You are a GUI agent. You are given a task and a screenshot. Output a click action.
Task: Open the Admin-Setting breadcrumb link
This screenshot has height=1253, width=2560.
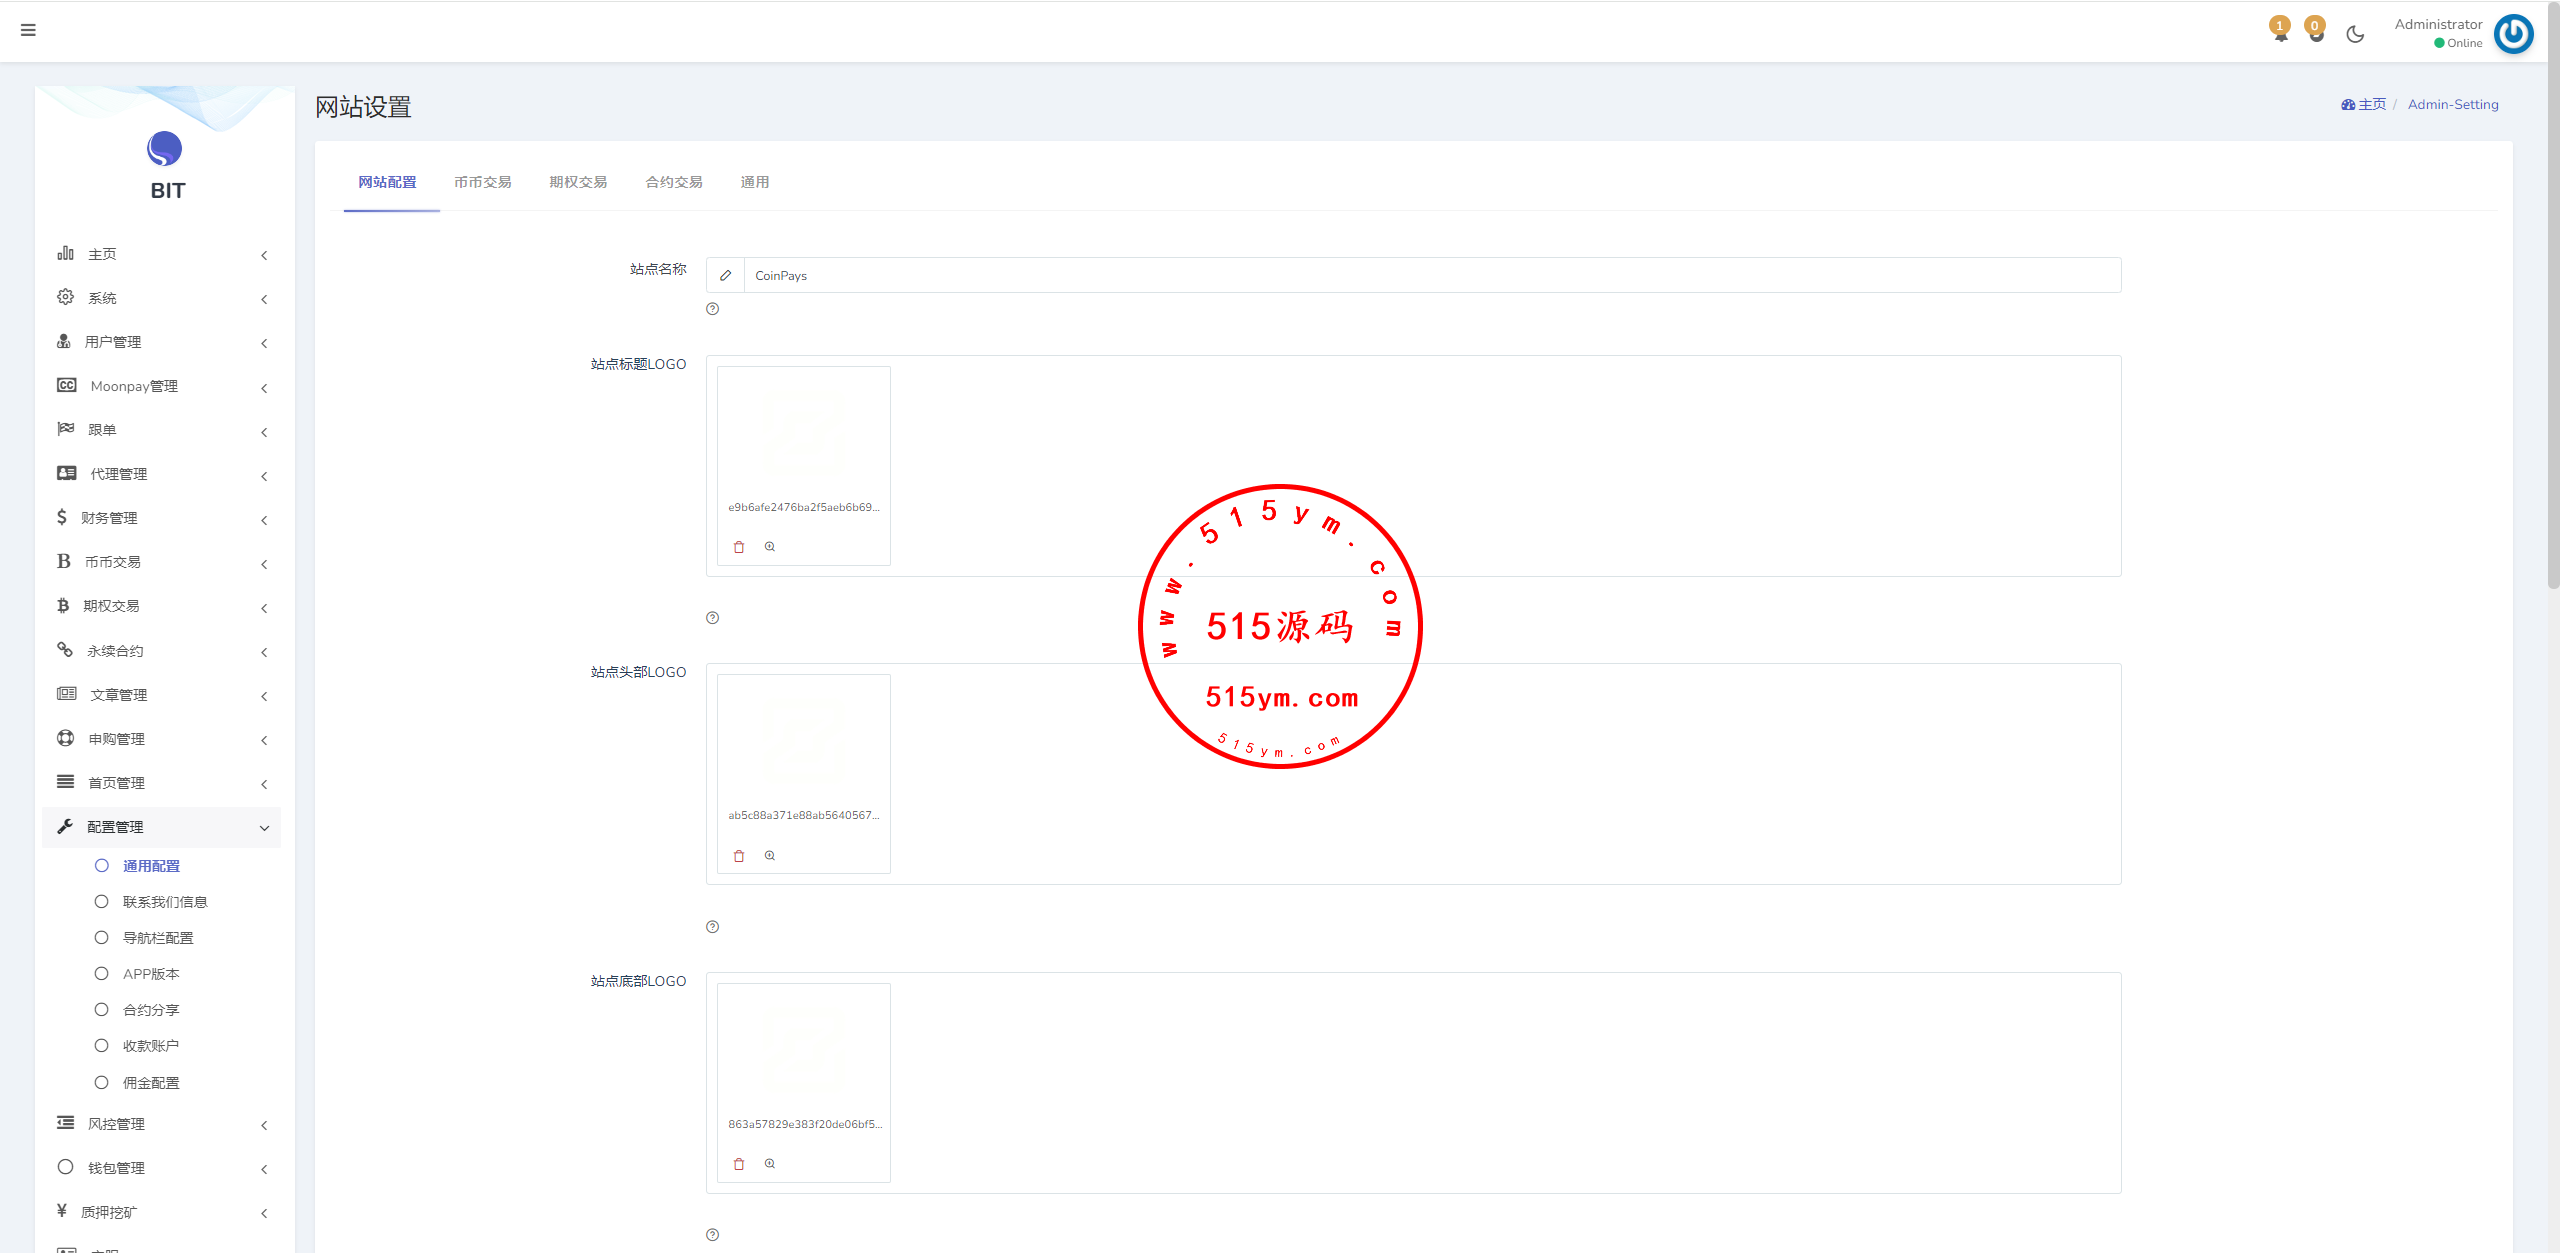[2452, 104]
